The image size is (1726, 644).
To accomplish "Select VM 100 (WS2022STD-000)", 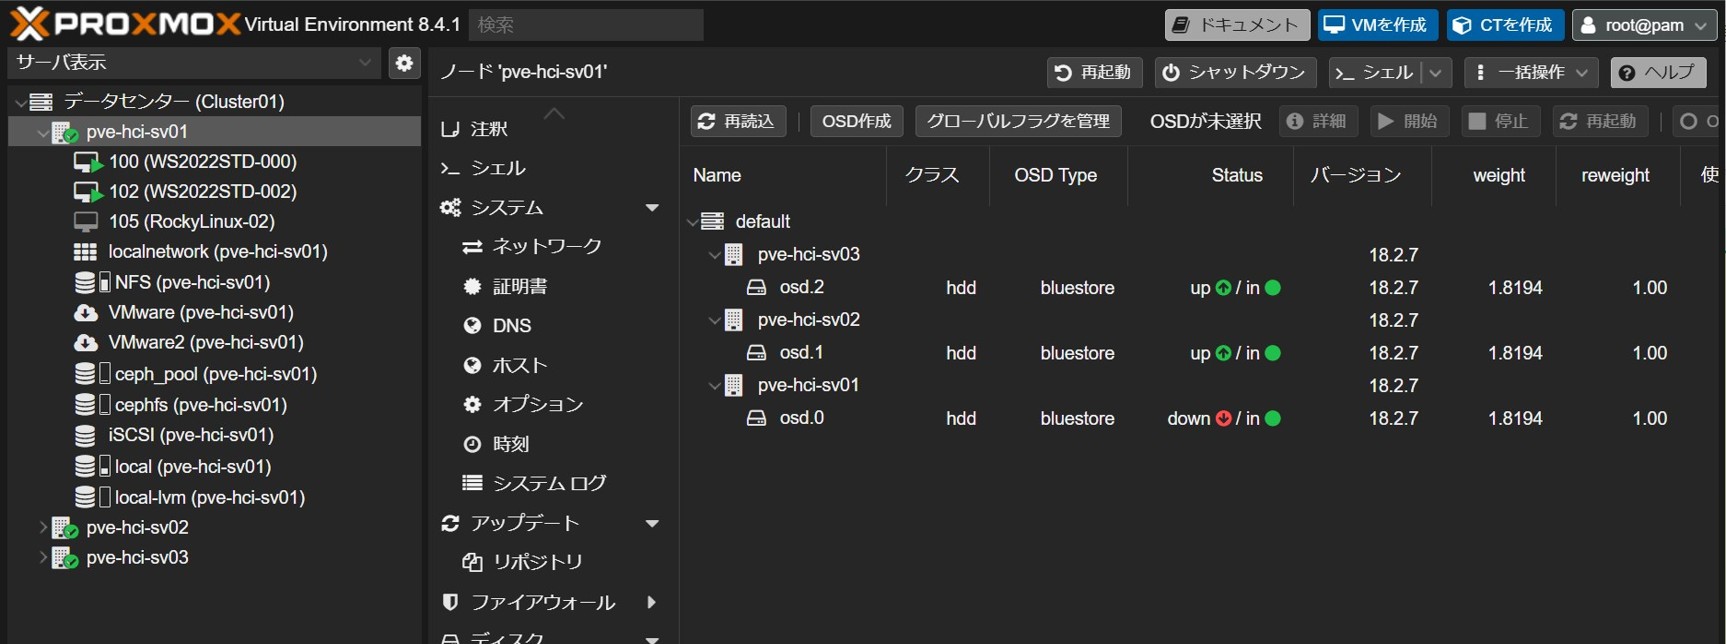I will (202, 161).
